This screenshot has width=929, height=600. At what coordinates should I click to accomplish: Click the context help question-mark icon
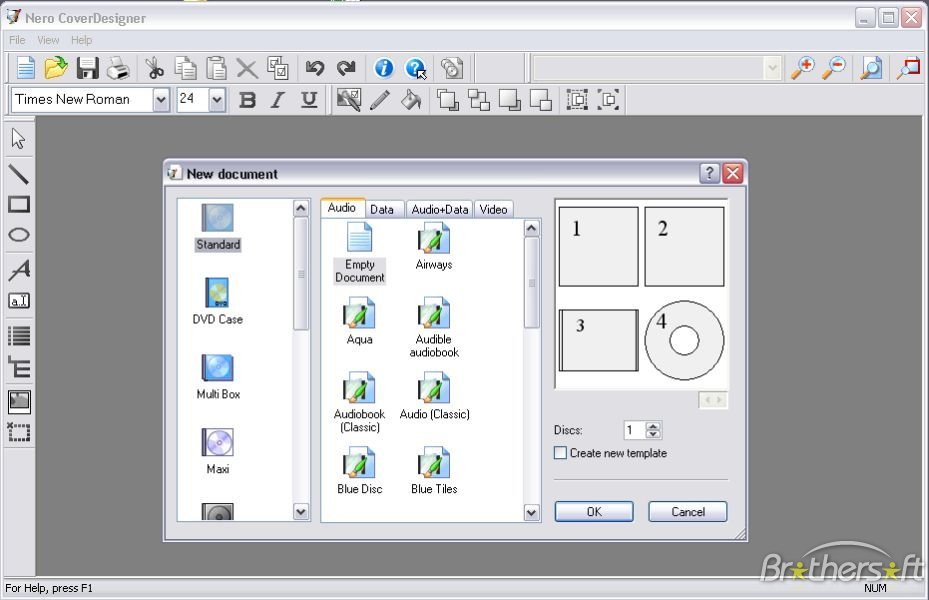coord(415,69)
